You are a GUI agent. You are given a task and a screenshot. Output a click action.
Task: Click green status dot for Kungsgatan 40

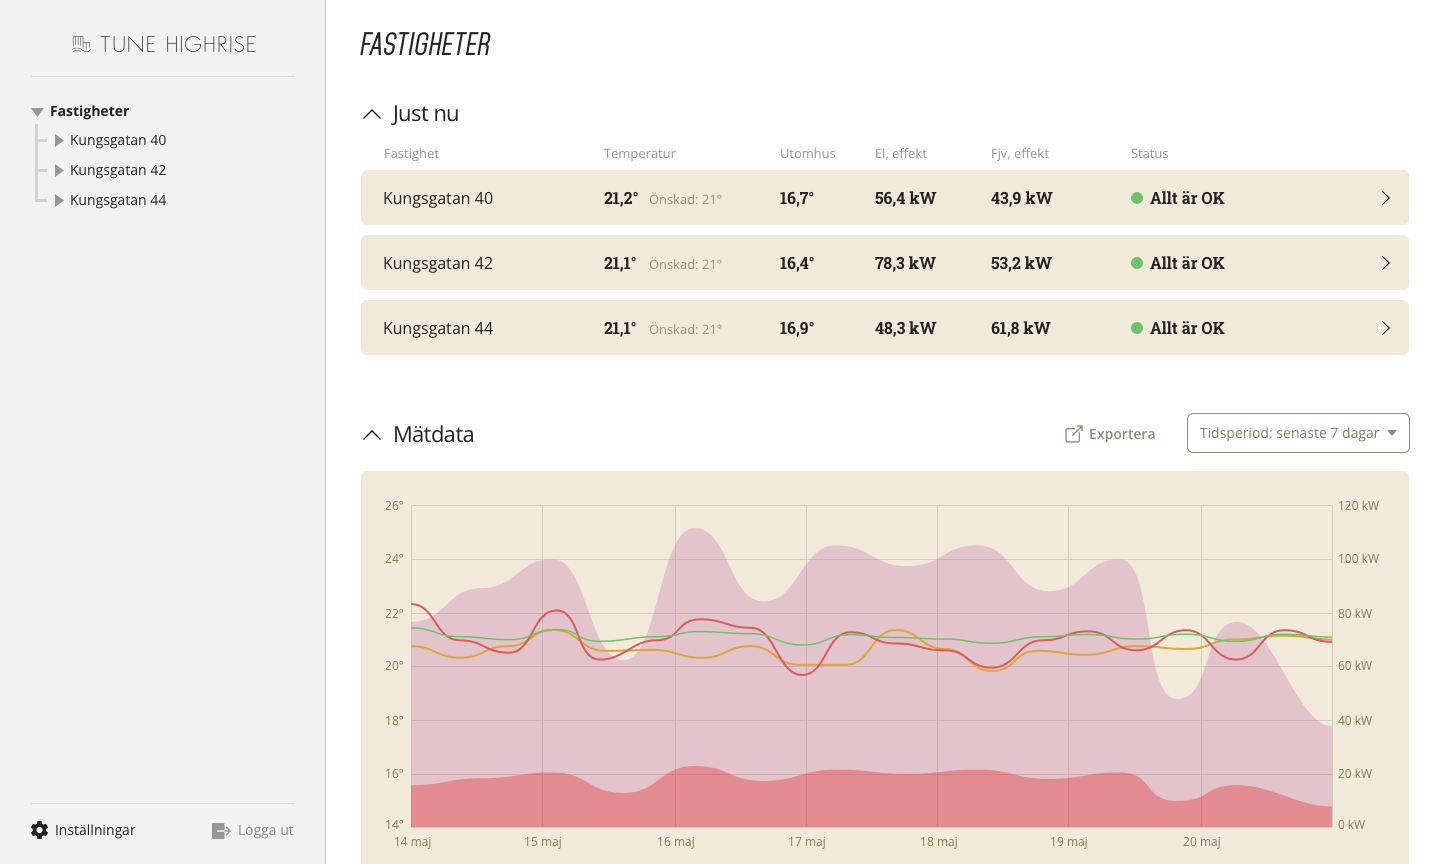(1137, 198)
